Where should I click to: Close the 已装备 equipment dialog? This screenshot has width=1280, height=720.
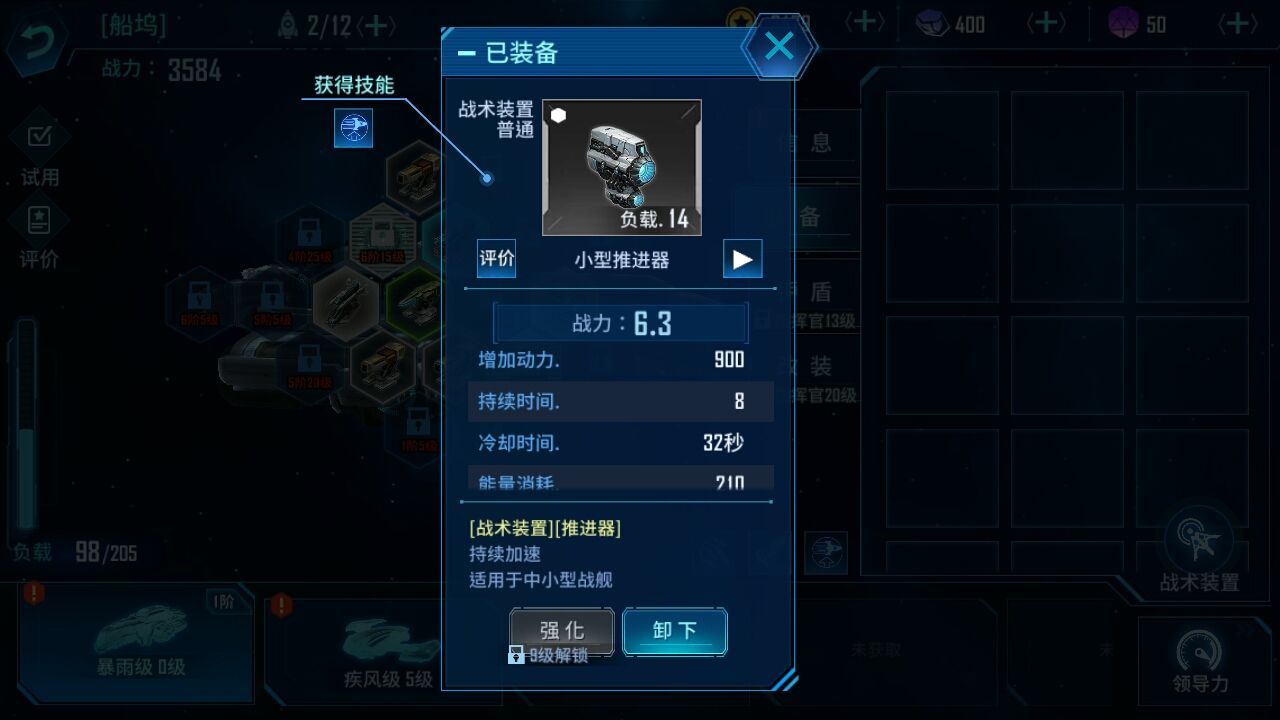[779, 46]
